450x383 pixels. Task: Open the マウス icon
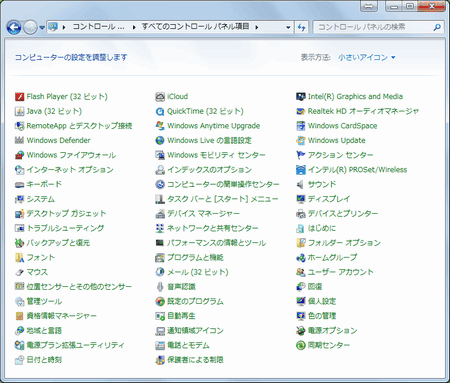[x=19, y=272]
